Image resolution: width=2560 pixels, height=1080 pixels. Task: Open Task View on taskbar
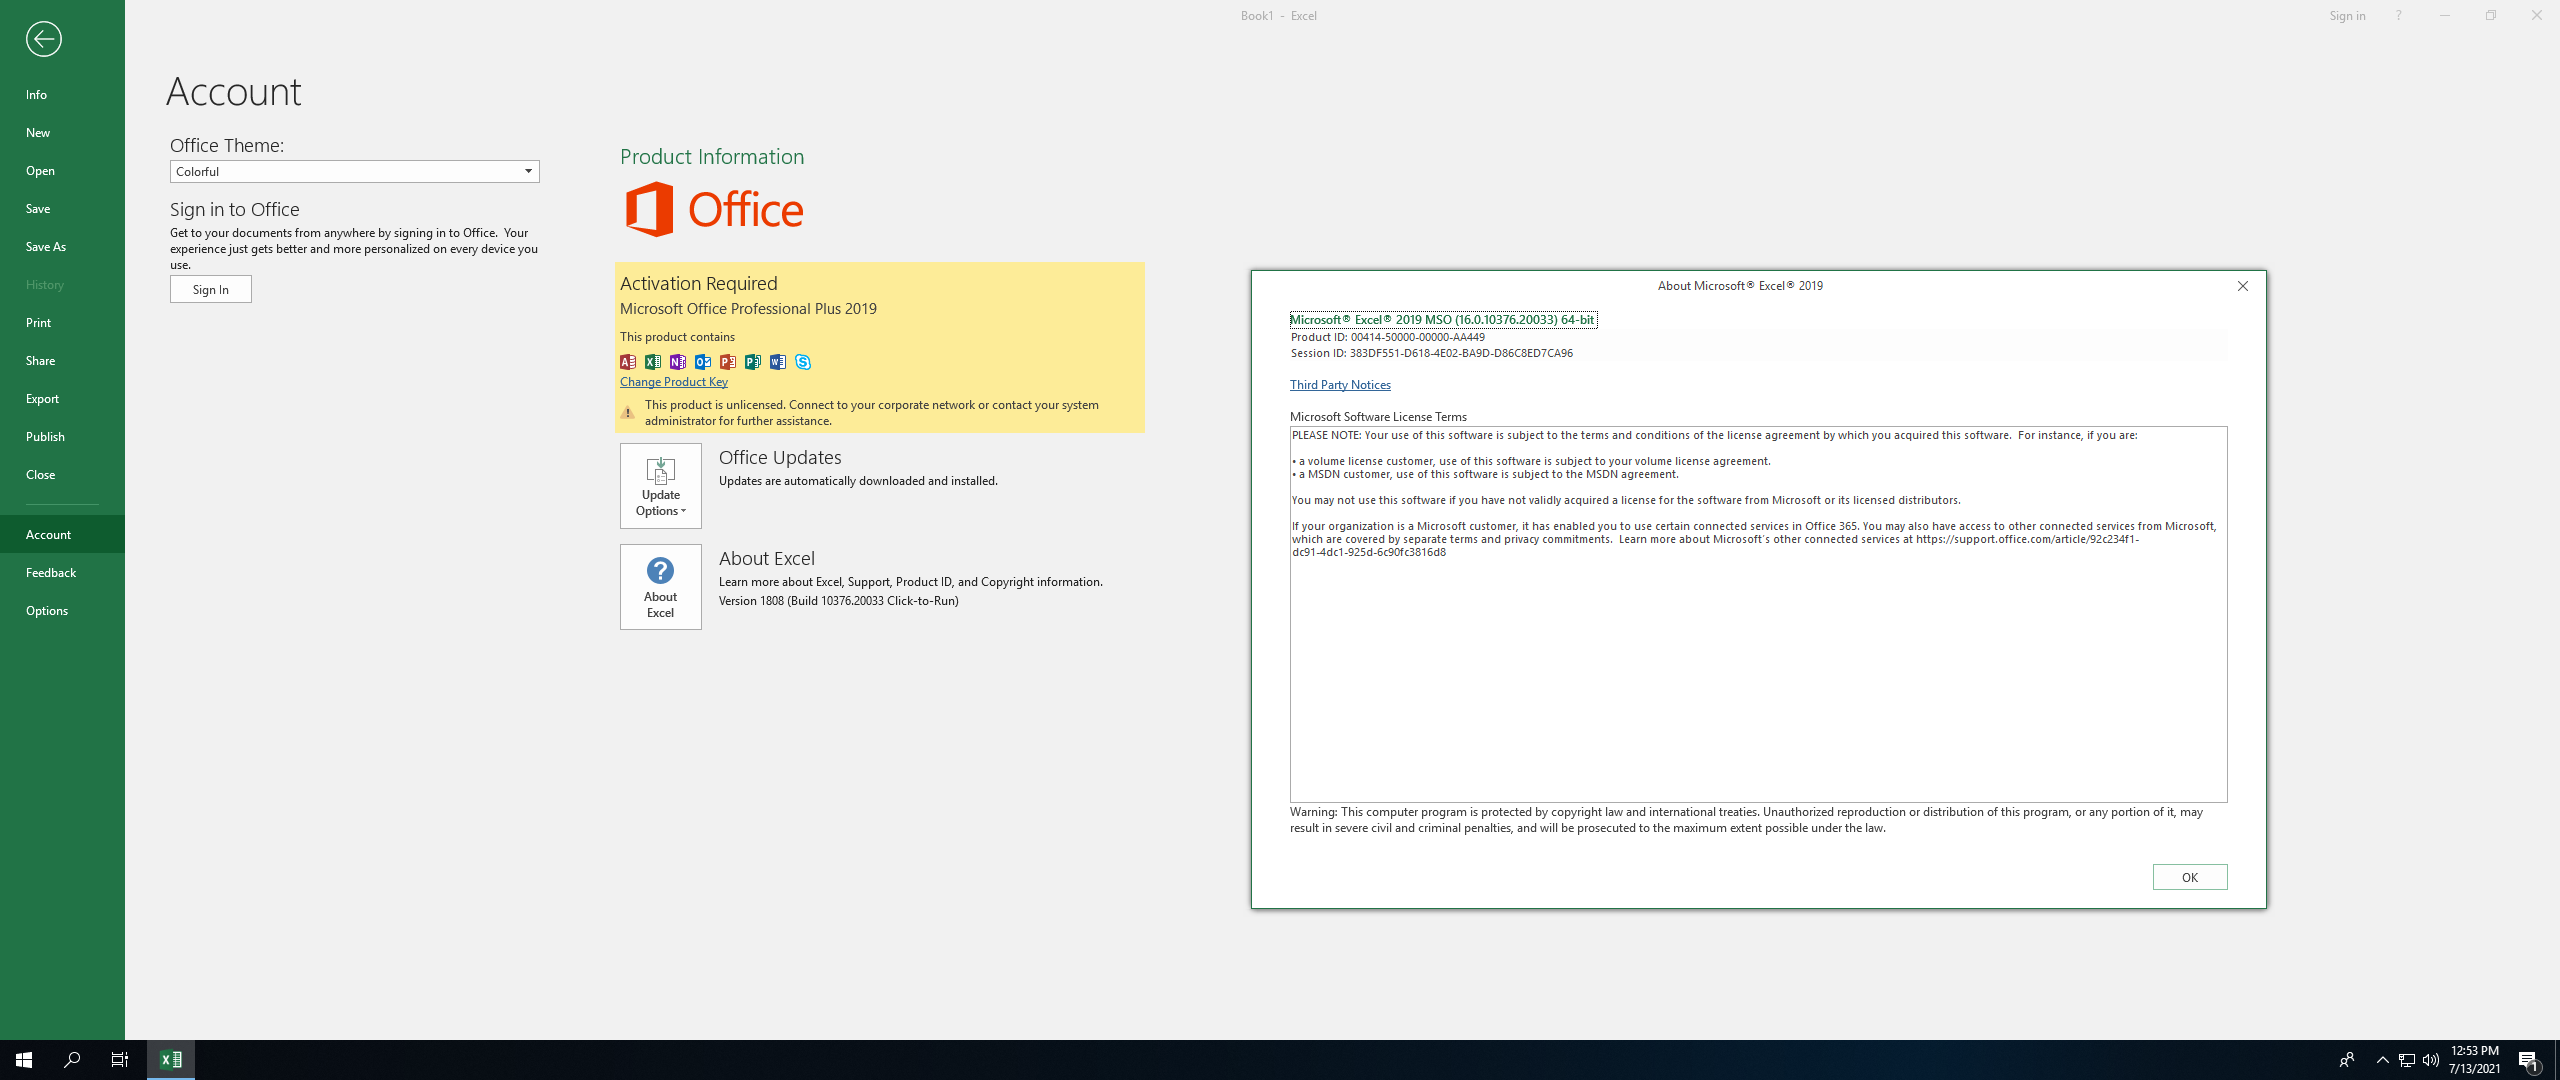[120, 1060]
